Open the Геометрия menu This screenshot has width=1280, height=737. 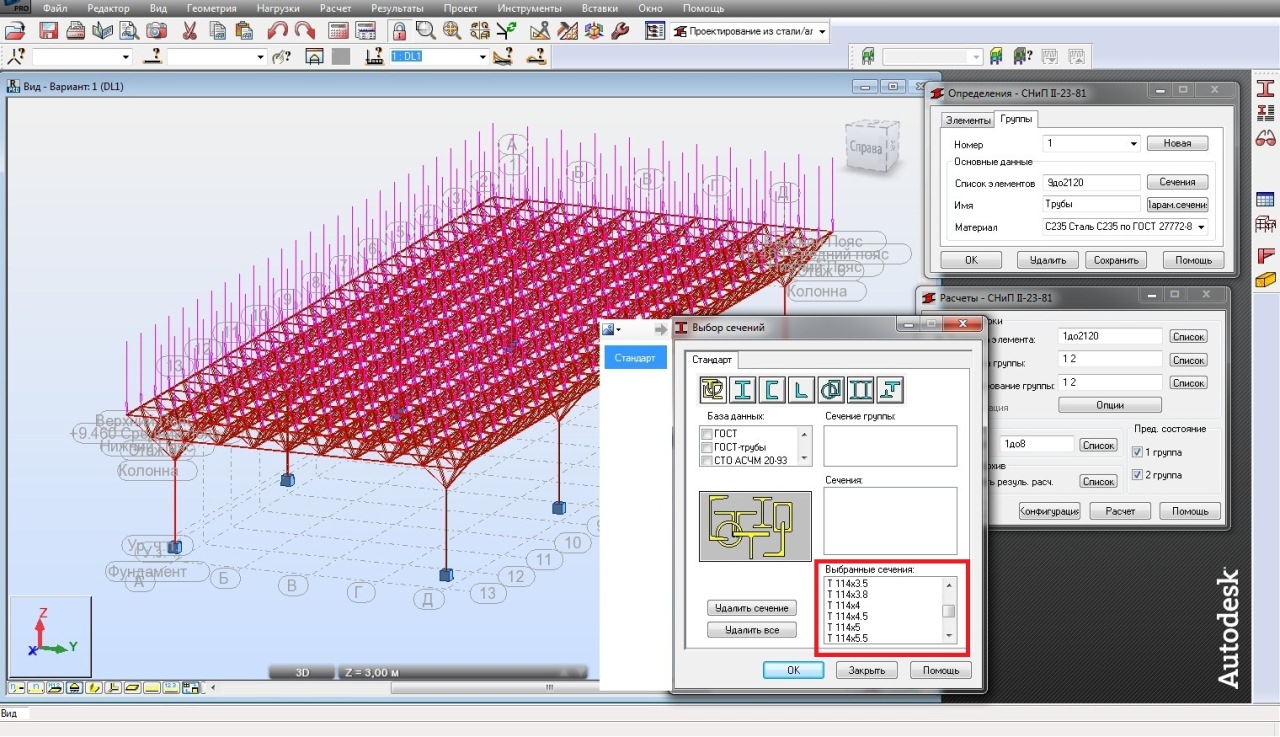[211, 8]
